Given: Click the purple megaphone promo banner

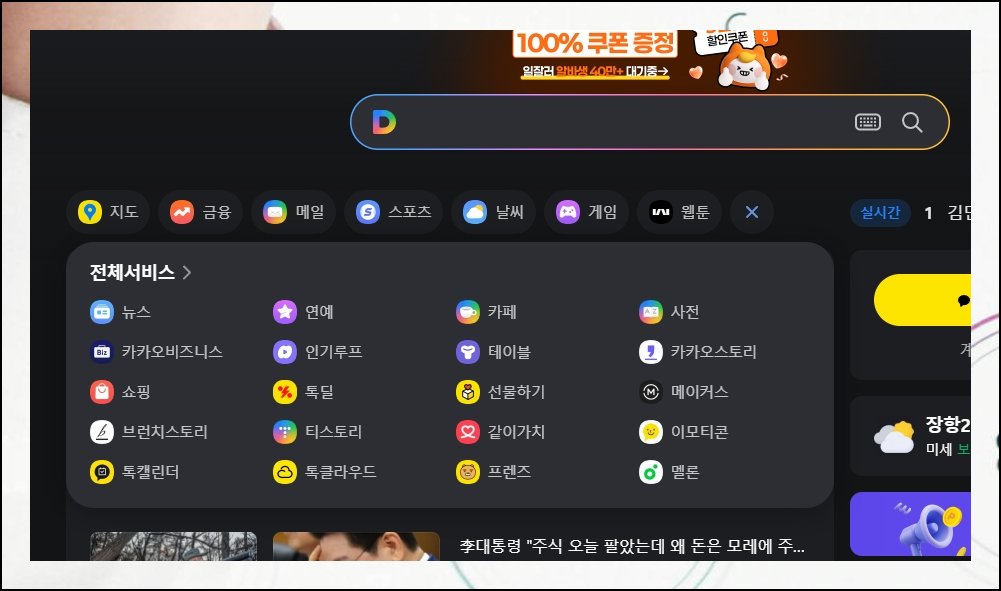Looking at the screenshot, I should (x=910, y=523).
